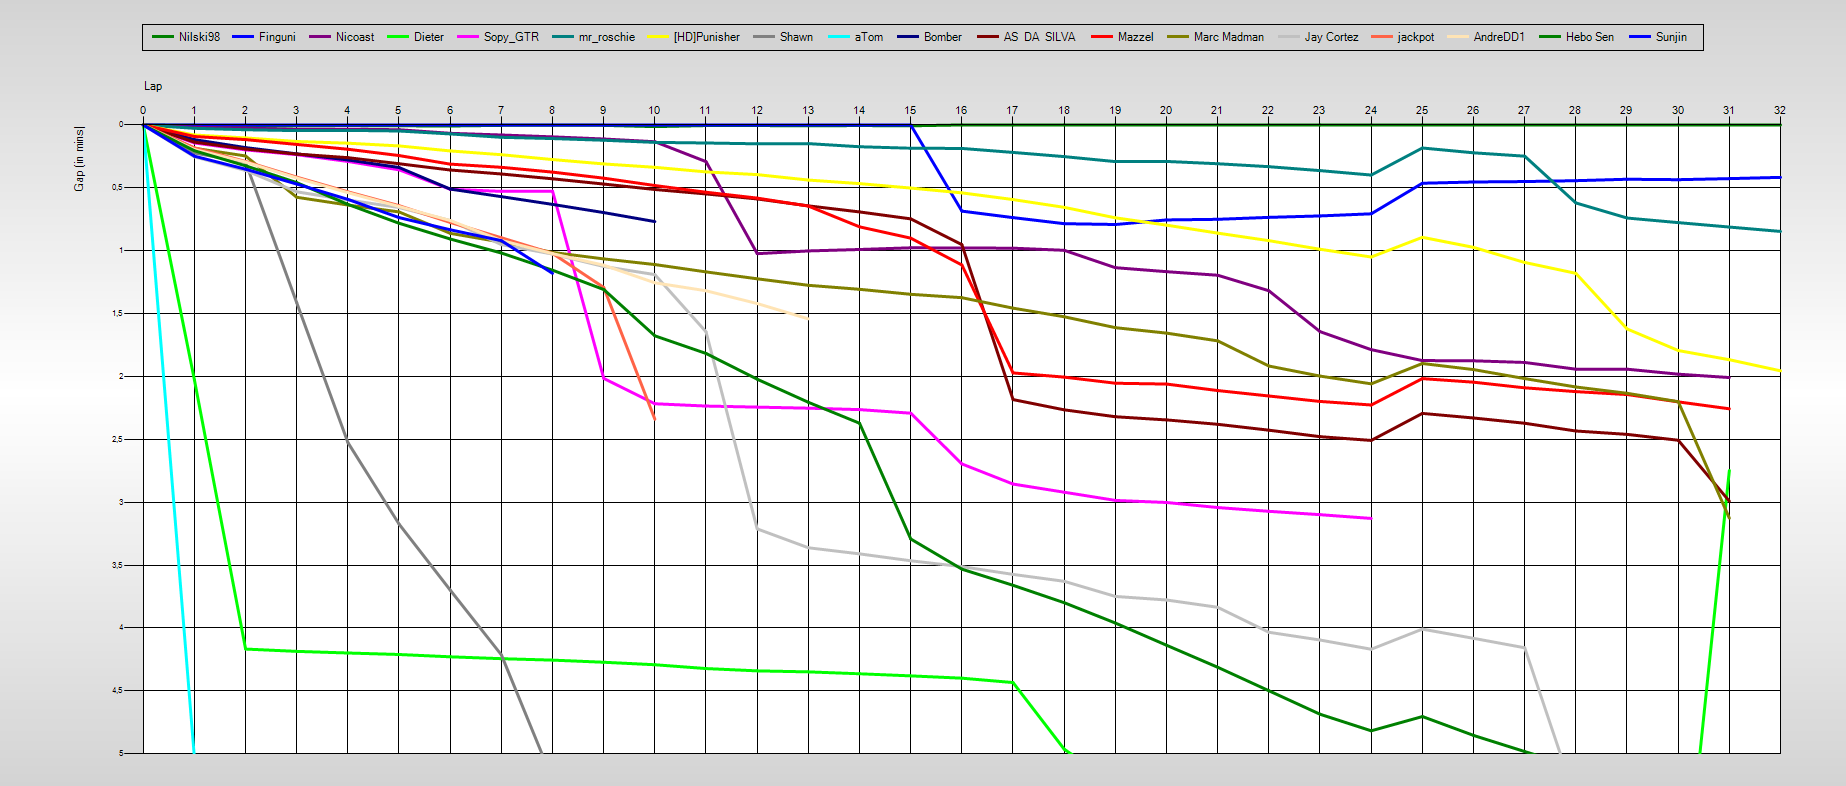Click the teal mr_roschie legend swatch
1846x786 pixels.
tap(563, 37)
